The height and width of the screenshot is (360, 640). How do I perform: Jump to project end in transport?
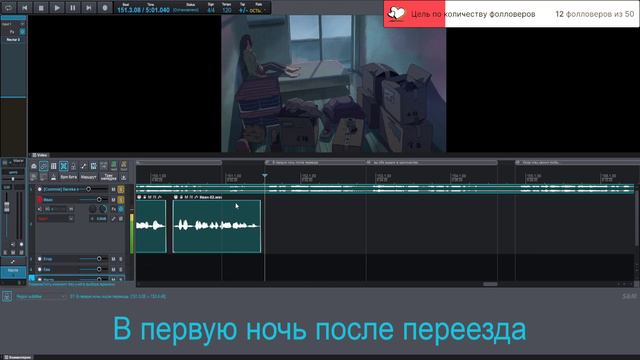coord(89,7)
